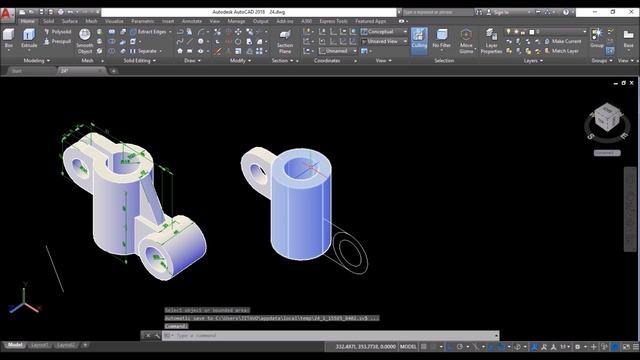Use the Separate solid editing tool
Viewport: 640px width, 360px height.
(144, 51)
